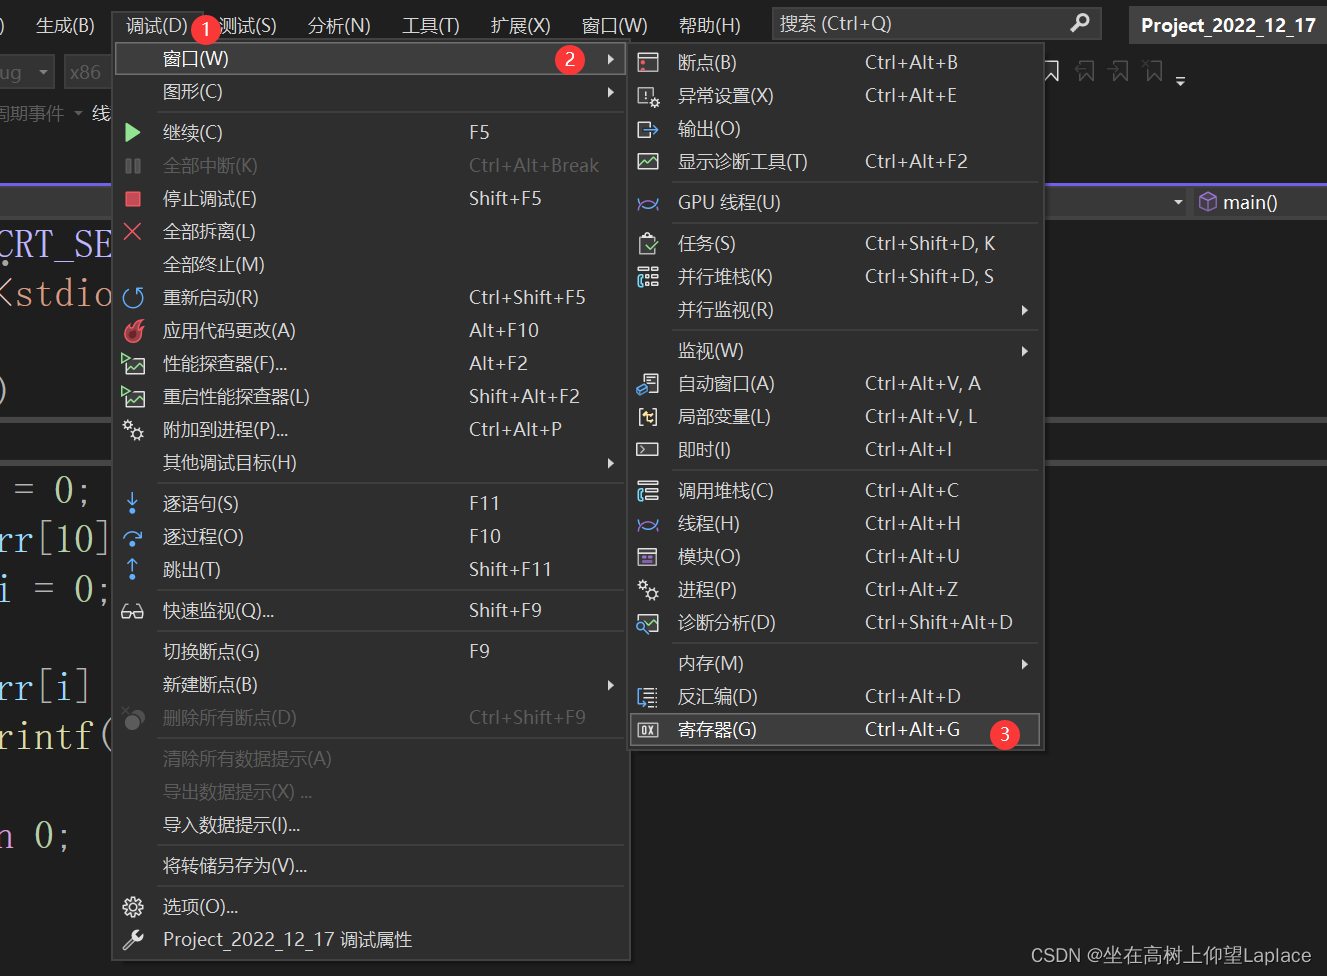This screenshot has width=1327, height=976.
Task: Select Threads (线程) Ctrl+Alt+H item
Action: point(836,524)
